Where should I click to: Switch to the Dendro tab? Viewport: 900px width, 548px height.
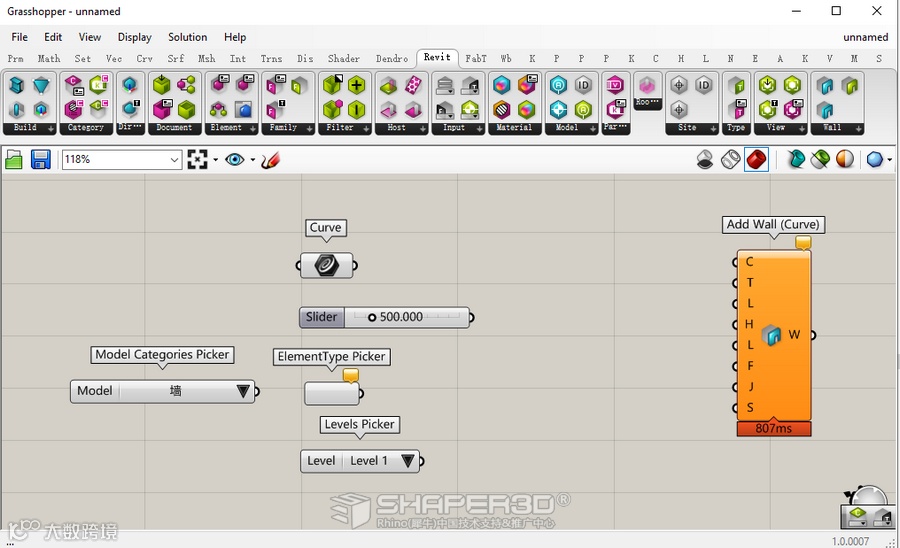[x=392, y=59]
